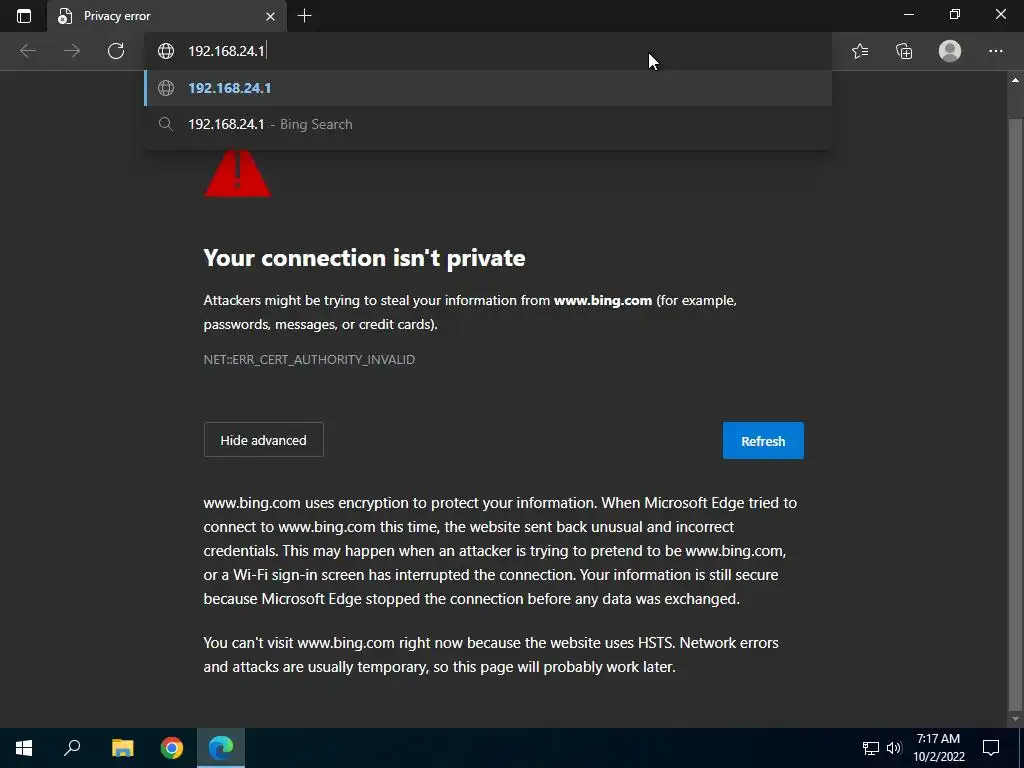Viewport: 1024px width, 768px height.
Task: Open the notification center icon
Action: 991,748
